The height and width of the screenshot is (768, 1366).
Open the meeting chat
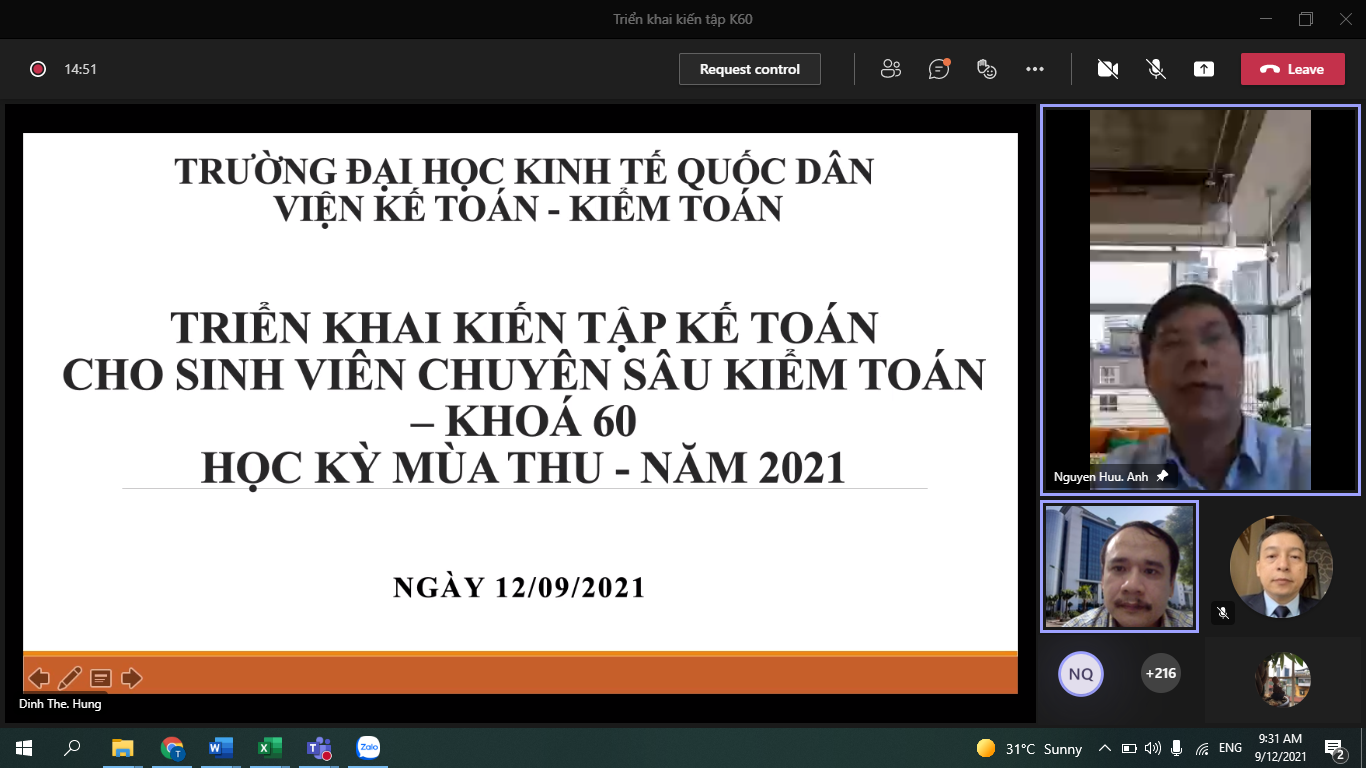[x=938, y=69]
